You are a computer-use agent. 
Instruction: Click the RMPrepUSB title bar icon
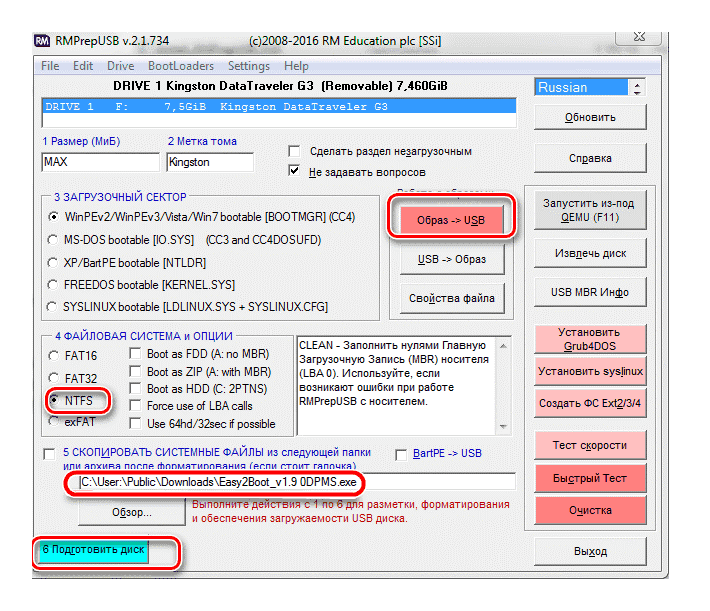pos(42,41)
